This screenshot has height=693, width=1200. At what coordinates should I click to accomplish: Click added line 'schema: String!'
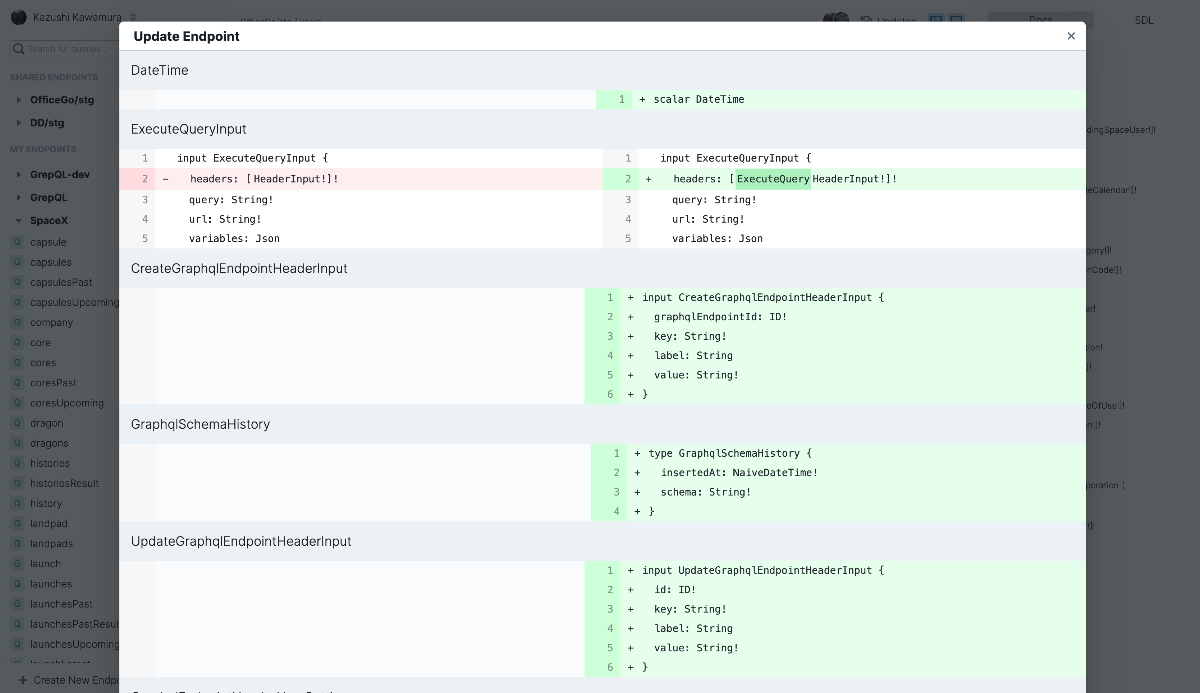tap(705, 492)
